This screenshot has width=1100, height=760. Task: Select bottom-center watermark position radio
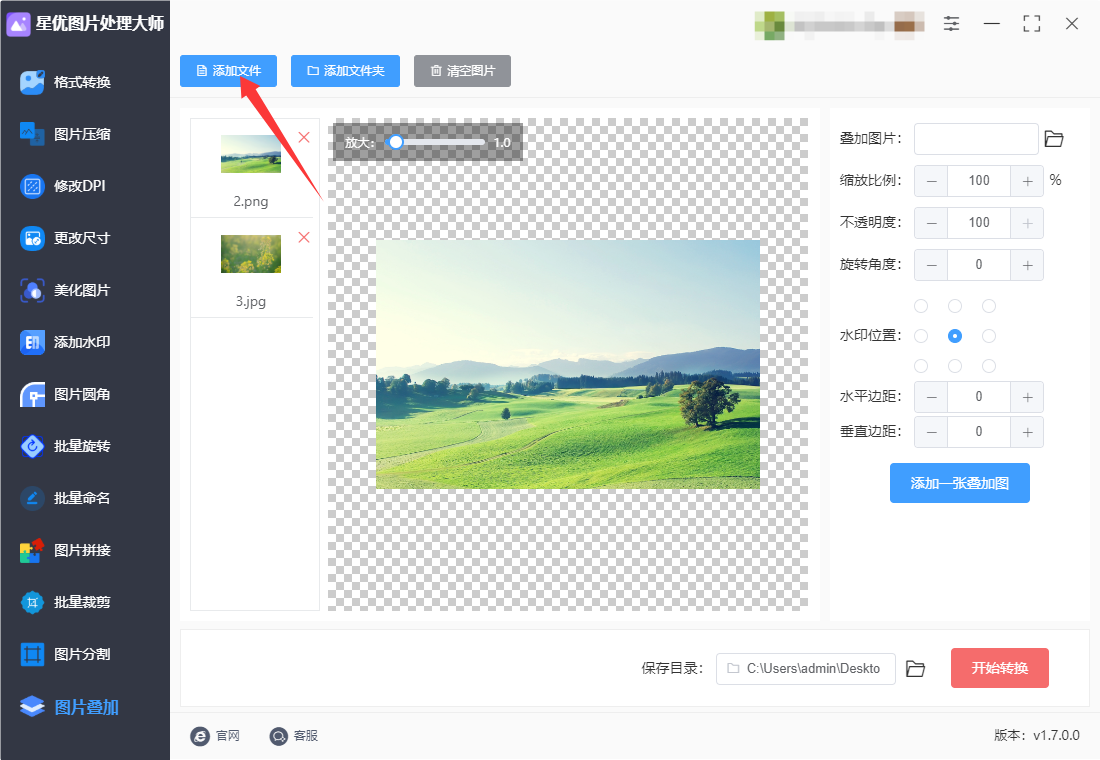coord(955,366)
